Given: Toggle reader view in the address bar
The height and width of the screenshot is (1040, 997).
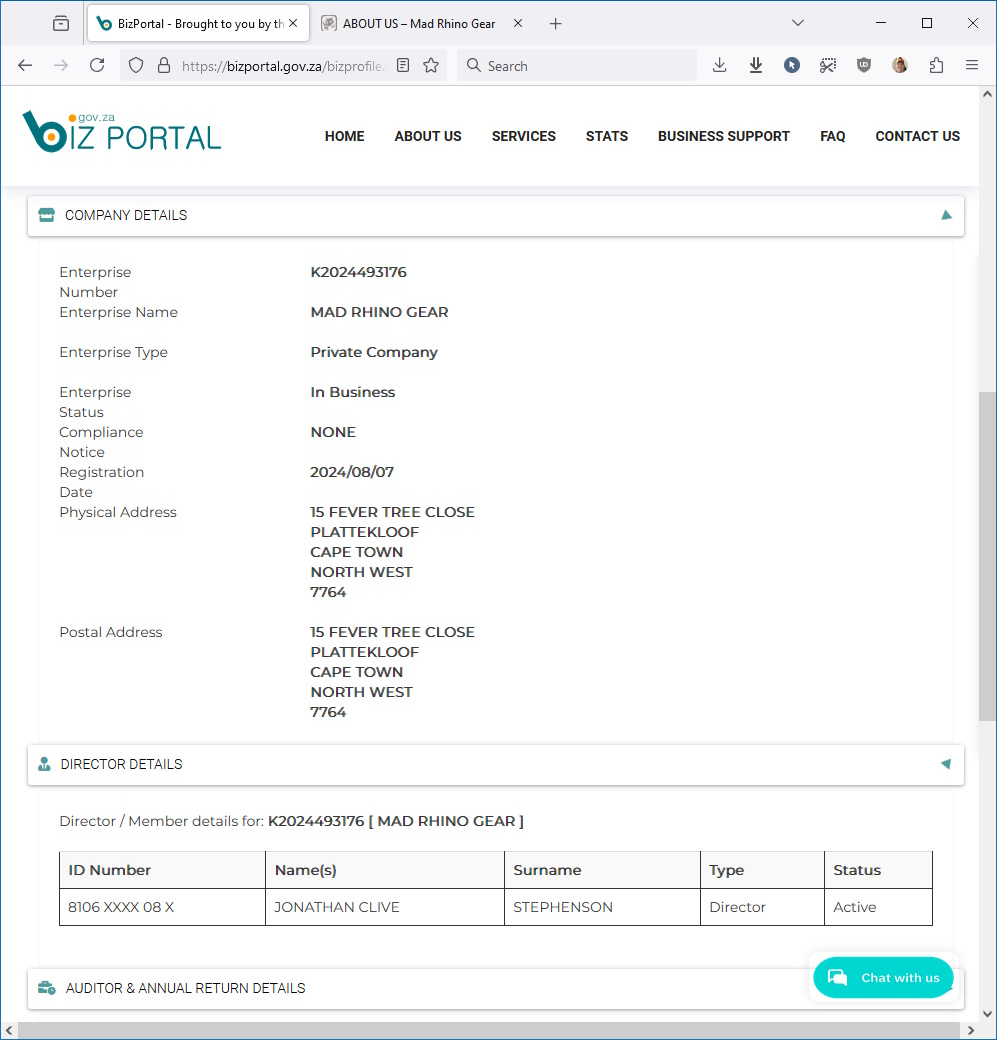Looking at the screenshot, I should click(x=403, y=66).
